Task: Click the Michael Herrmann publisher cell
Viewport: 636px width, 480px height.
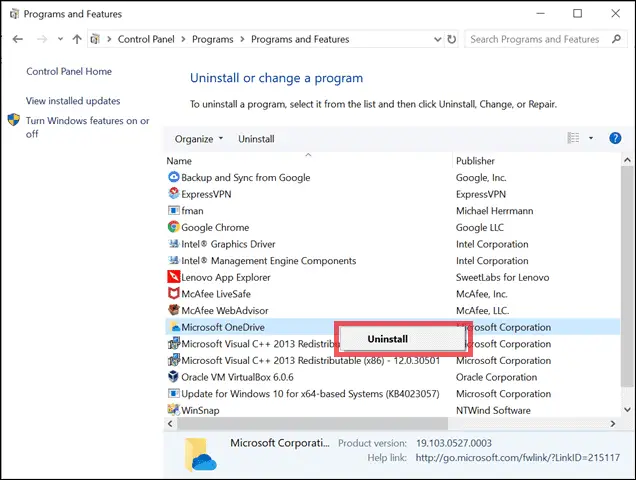Action: 494,211
